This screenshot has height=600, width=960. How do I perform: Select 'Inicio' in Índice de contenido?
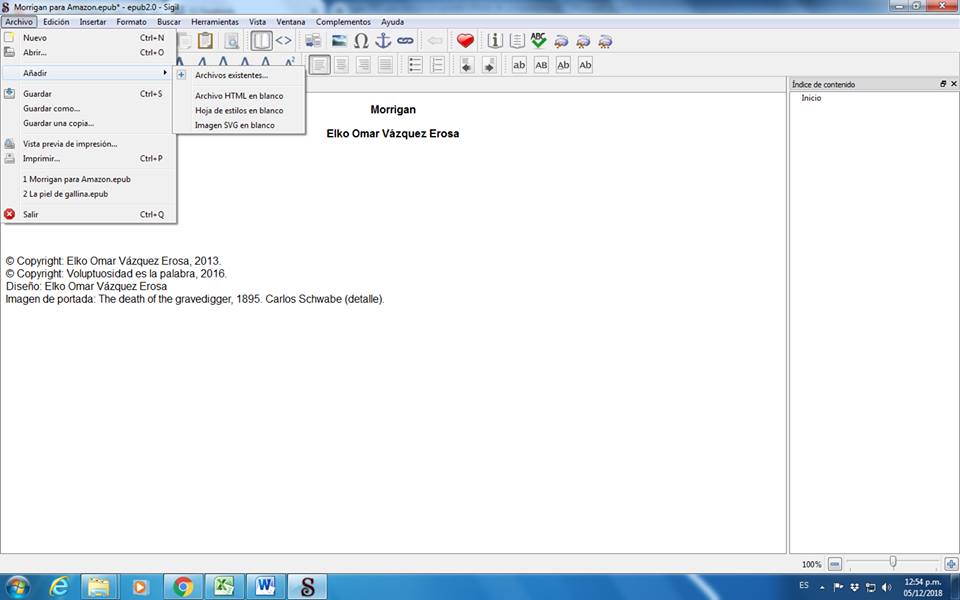[x=811, y=98]
